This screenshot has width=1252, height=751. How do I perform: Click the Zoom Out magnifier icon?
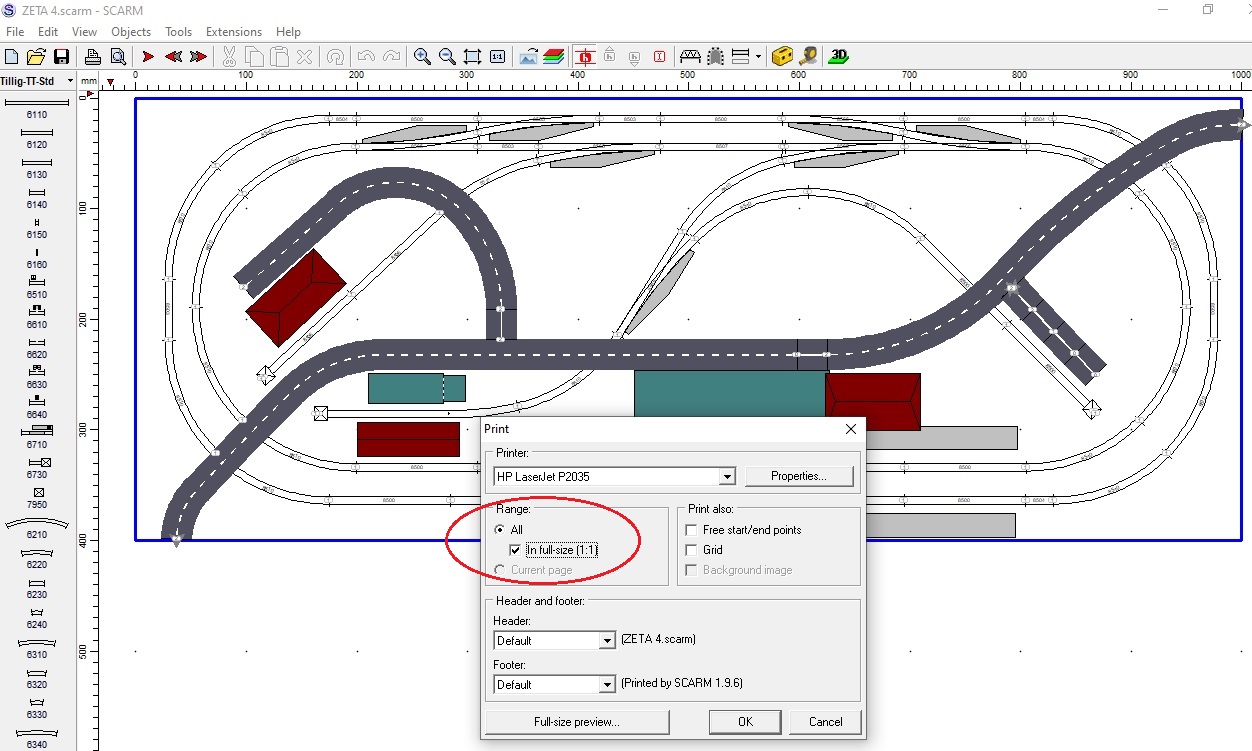pos(447,57)
